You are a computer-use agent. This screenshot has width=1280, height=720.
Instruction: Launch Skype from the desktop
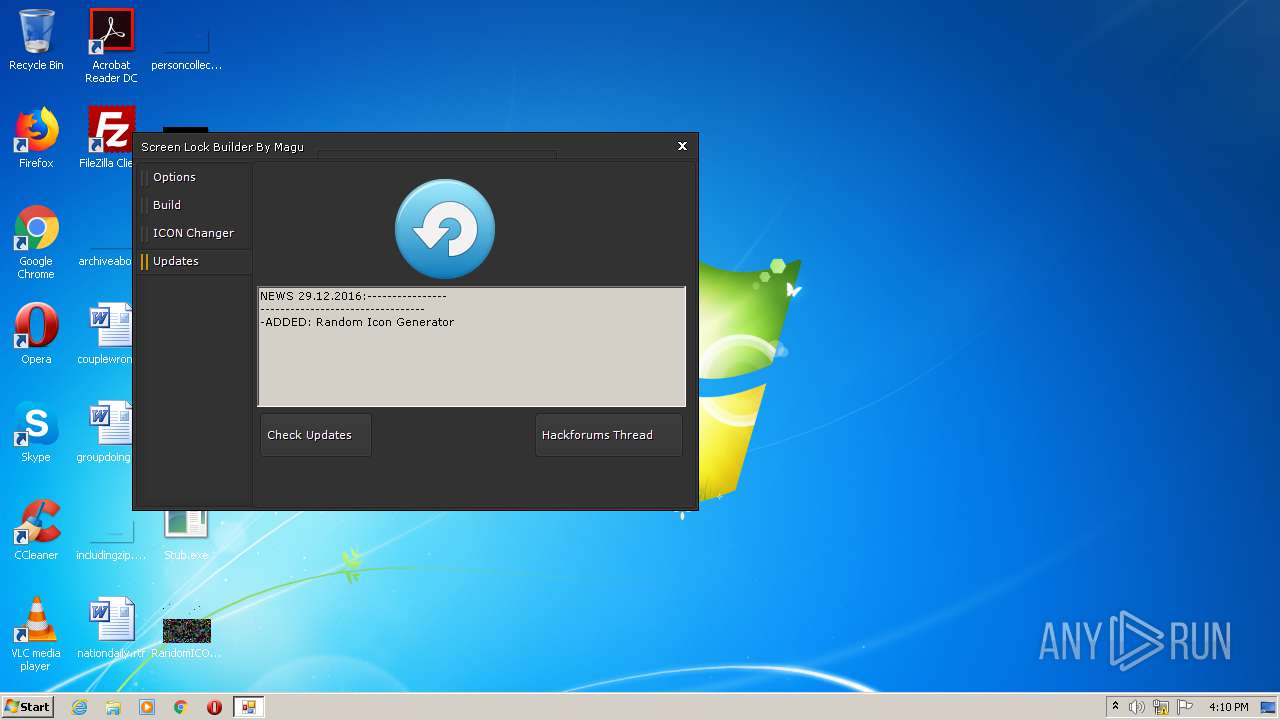point(36,432)
